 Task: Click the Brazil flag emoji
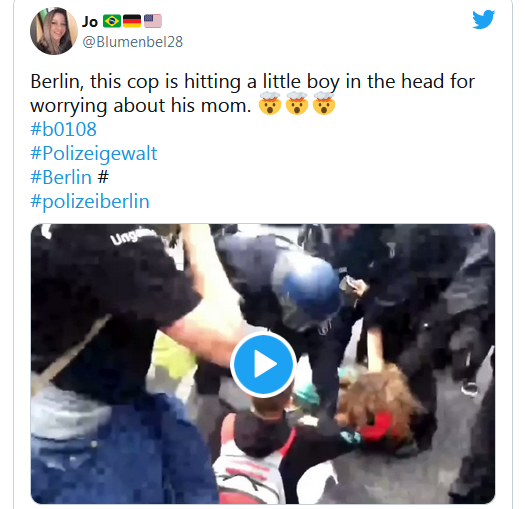112,21
